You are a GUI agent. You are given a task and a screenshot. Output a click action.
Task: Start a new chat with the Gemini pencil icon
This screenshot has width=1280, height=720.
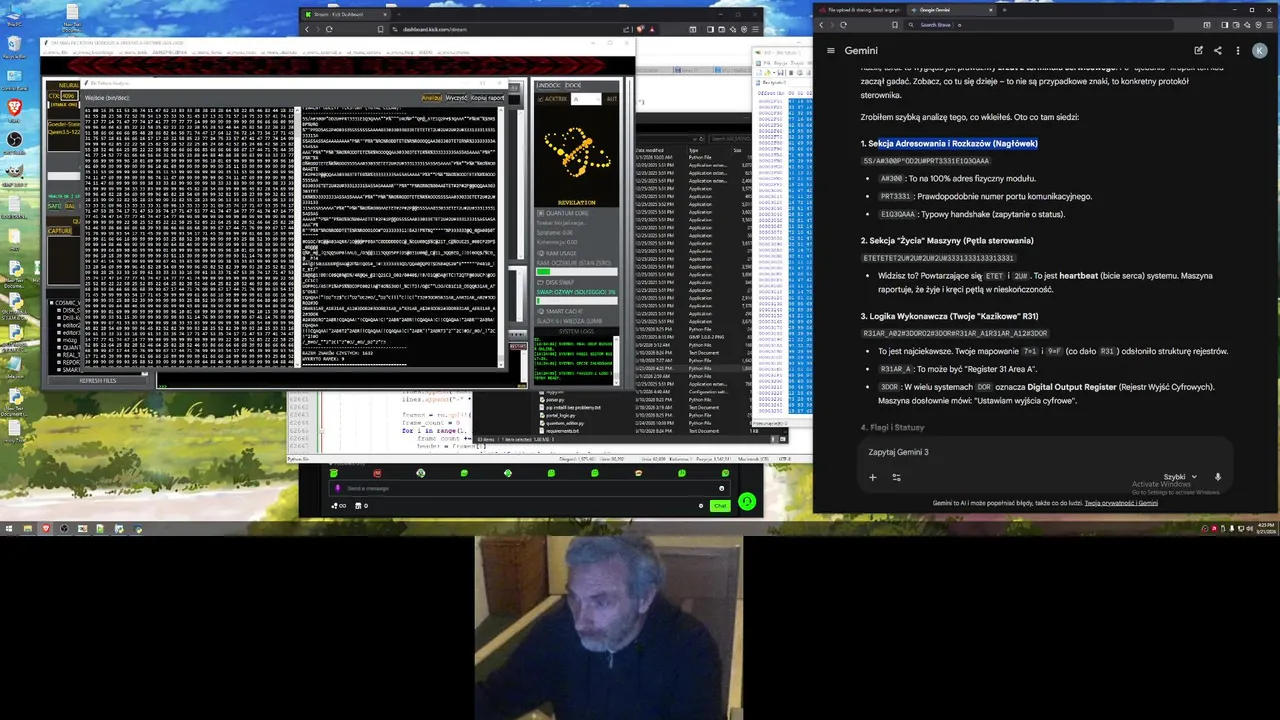click(x=1198, y=50)
